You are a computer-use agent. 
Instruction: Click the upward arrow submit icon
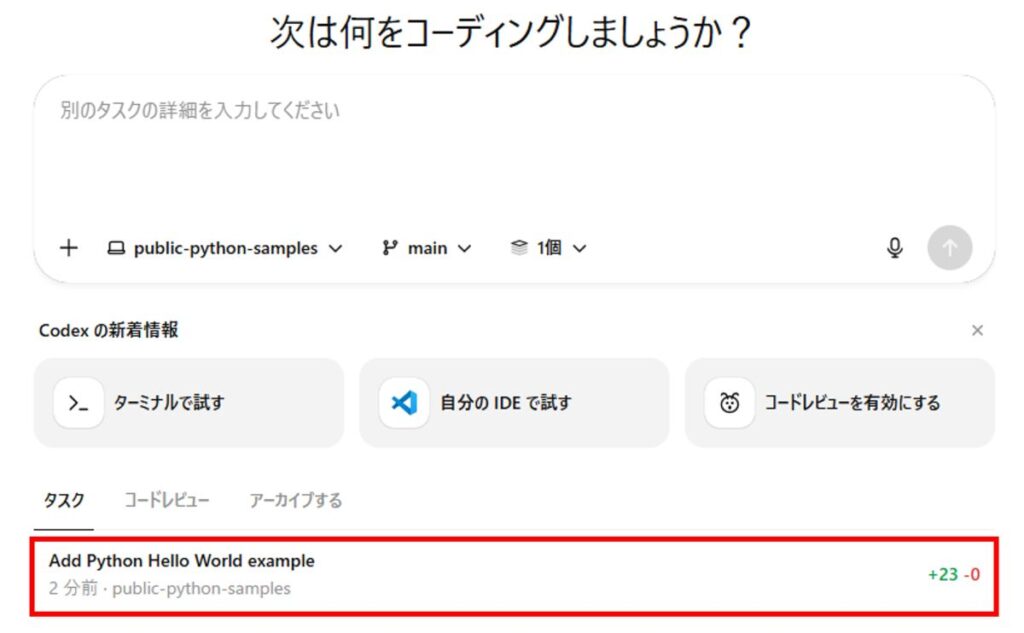click(x=949, y=247)
